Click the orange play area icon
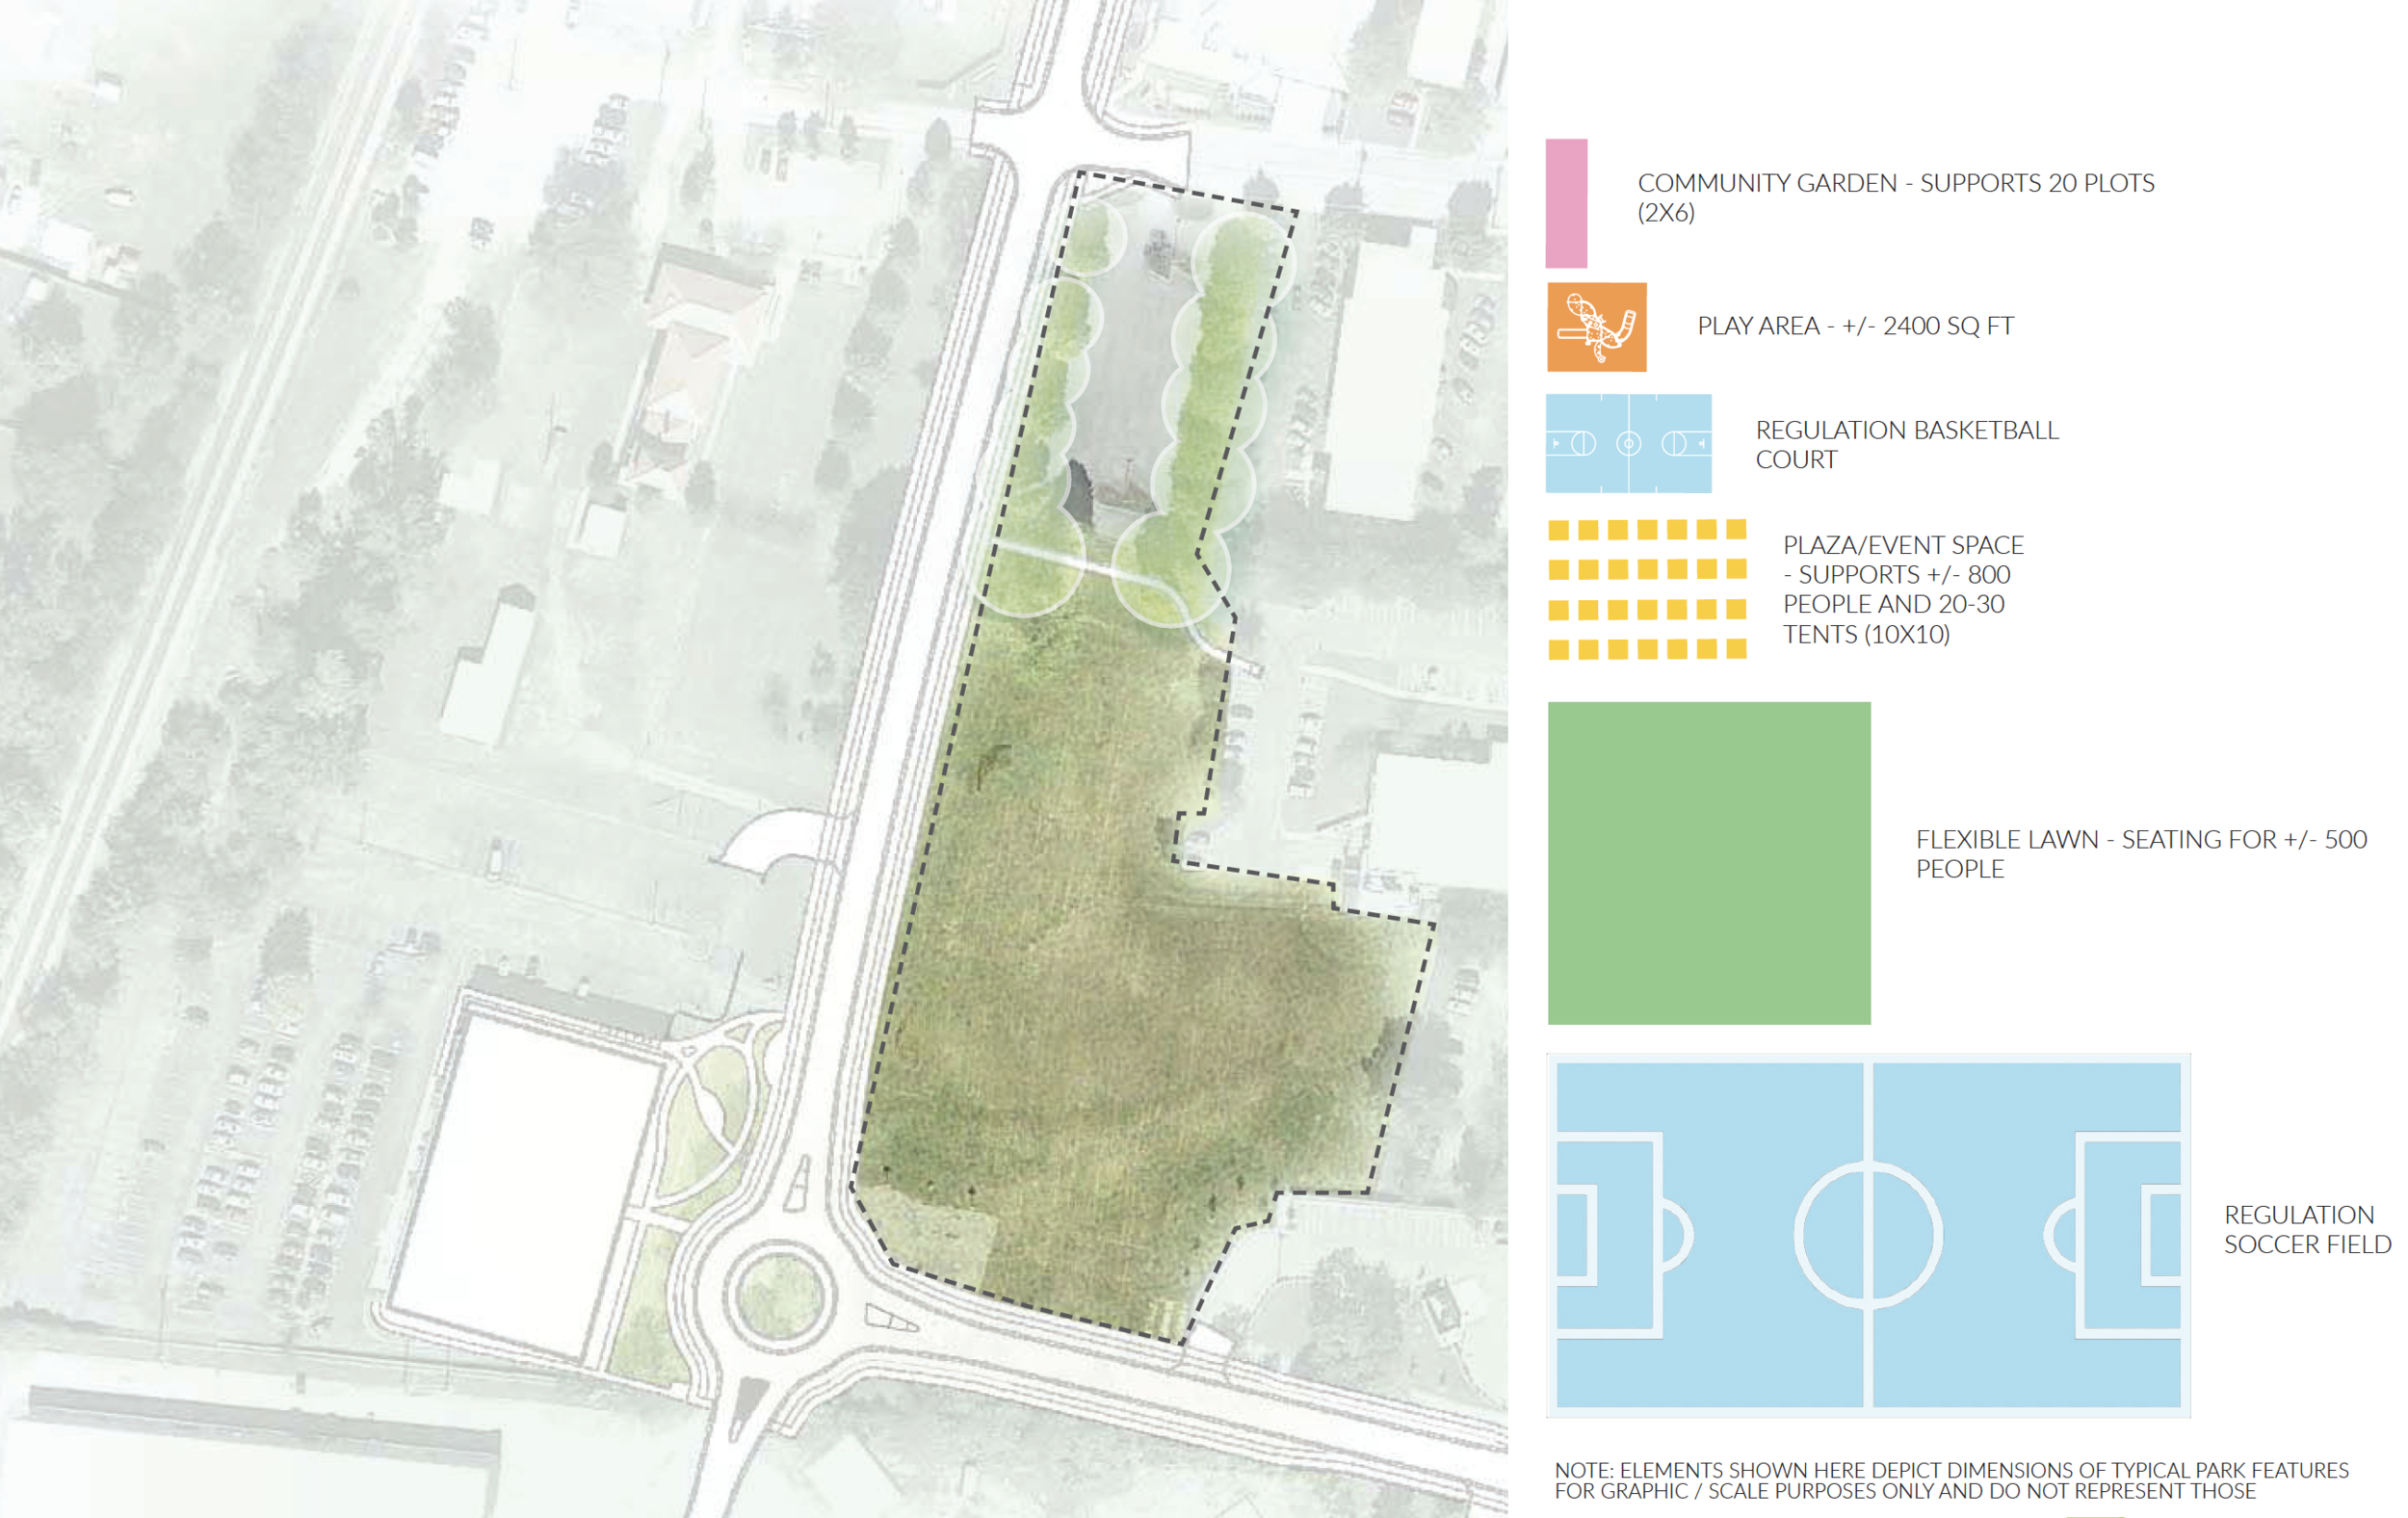Screen dimensions: 2408x1518 [1596, 327]
